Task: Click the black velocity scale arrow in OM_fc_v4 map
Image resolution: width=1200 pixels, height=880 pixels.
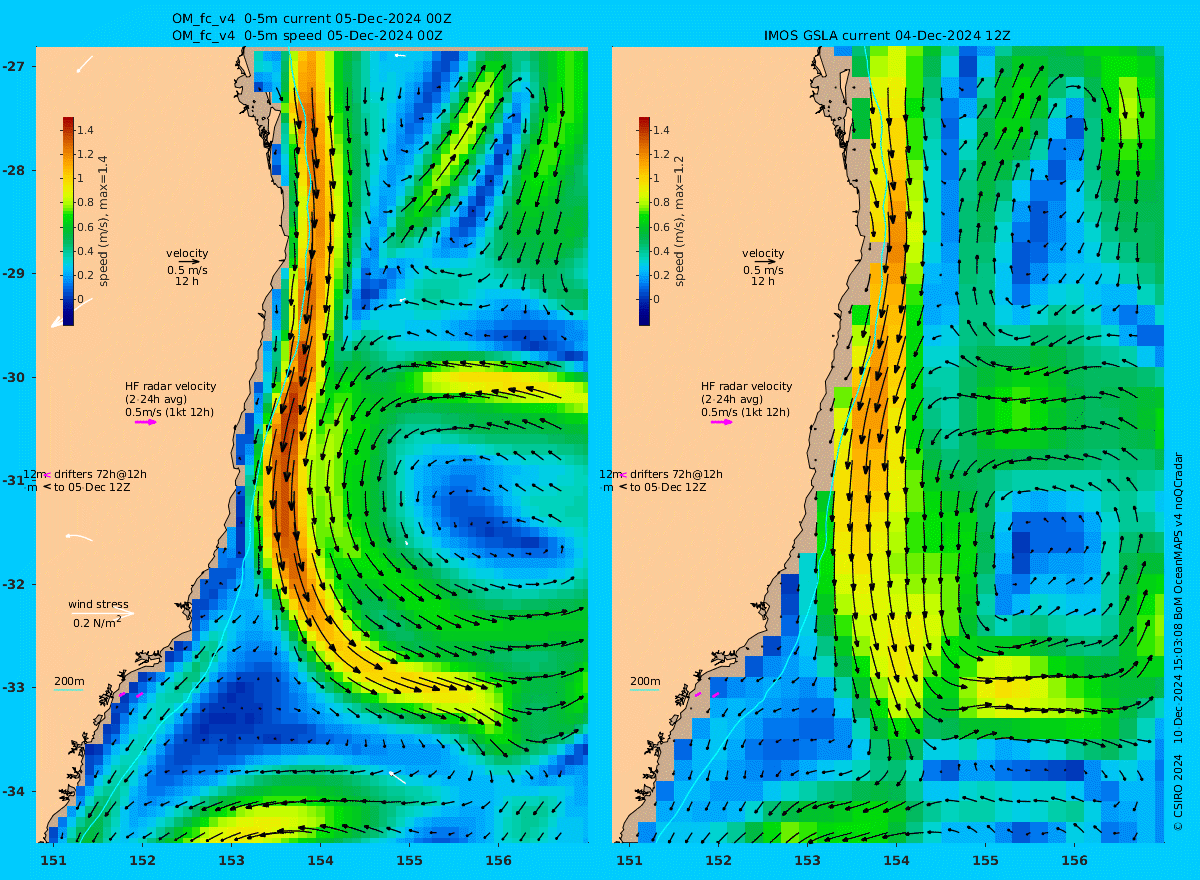Action: [x=189, y=262]
